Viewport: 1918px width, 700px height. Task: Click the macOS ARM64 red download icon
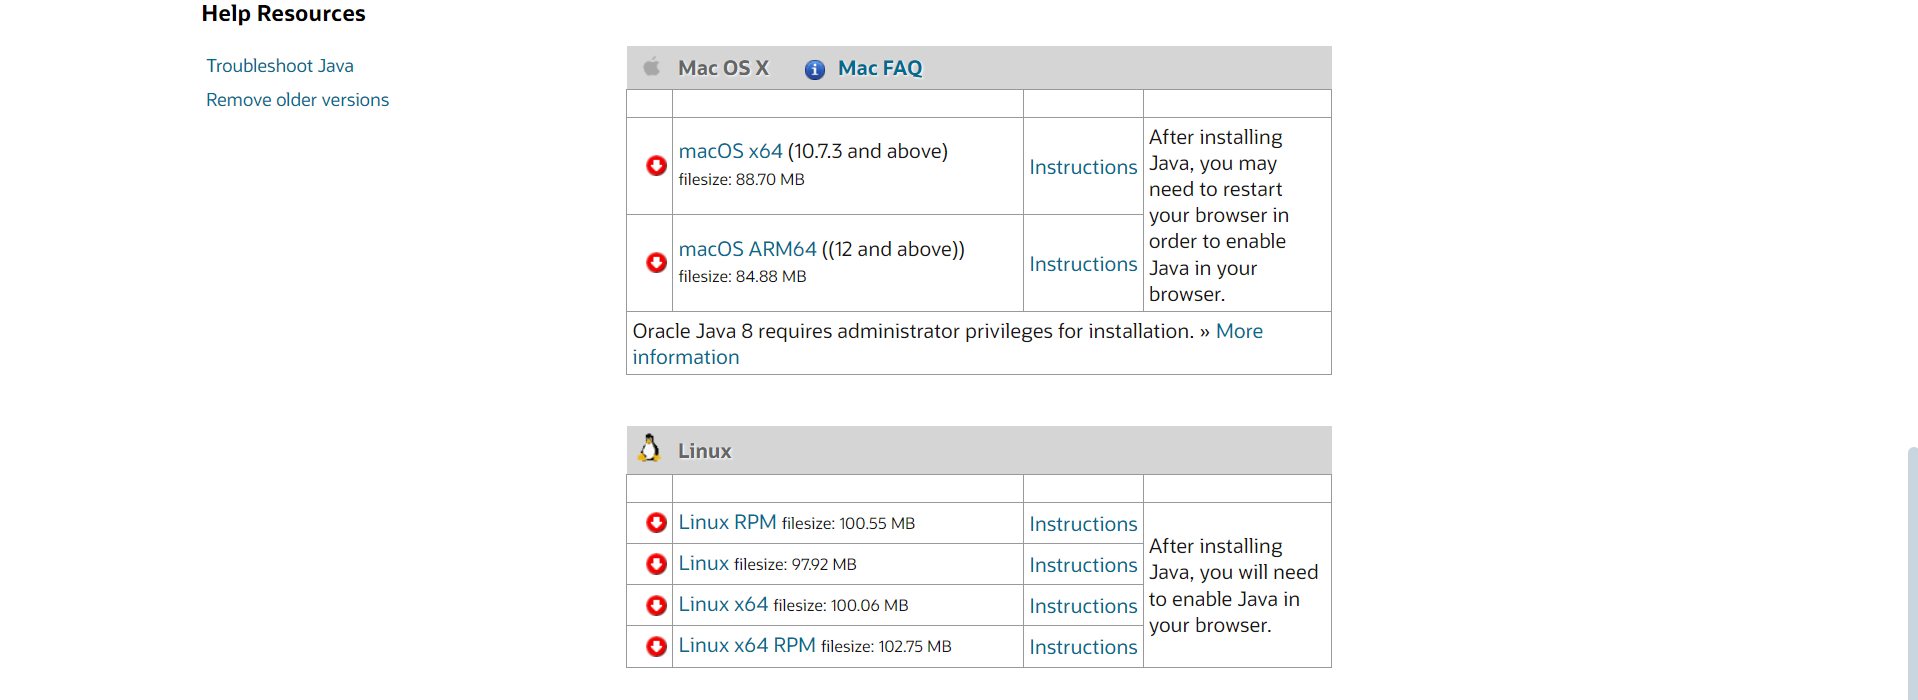click(656, 263)
